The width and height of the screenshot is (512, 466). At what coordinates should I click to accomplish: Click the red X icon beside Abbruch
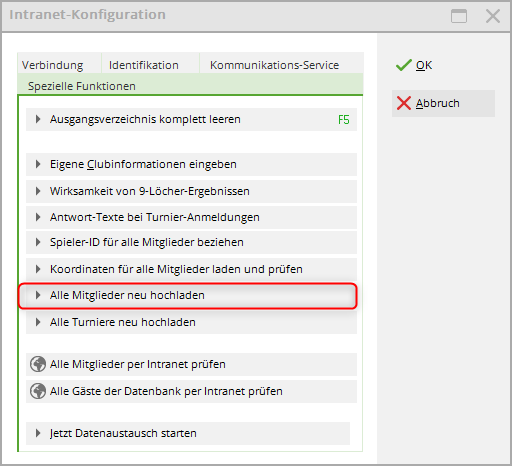[x=404, y=103]
